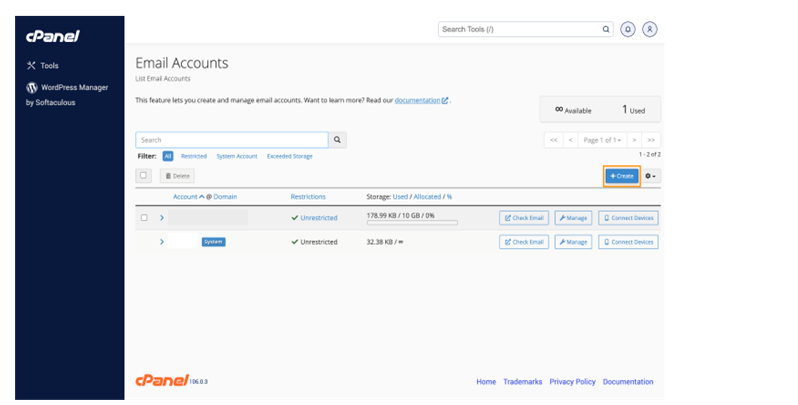Click Connect Devices for the System account

point(628,242)
